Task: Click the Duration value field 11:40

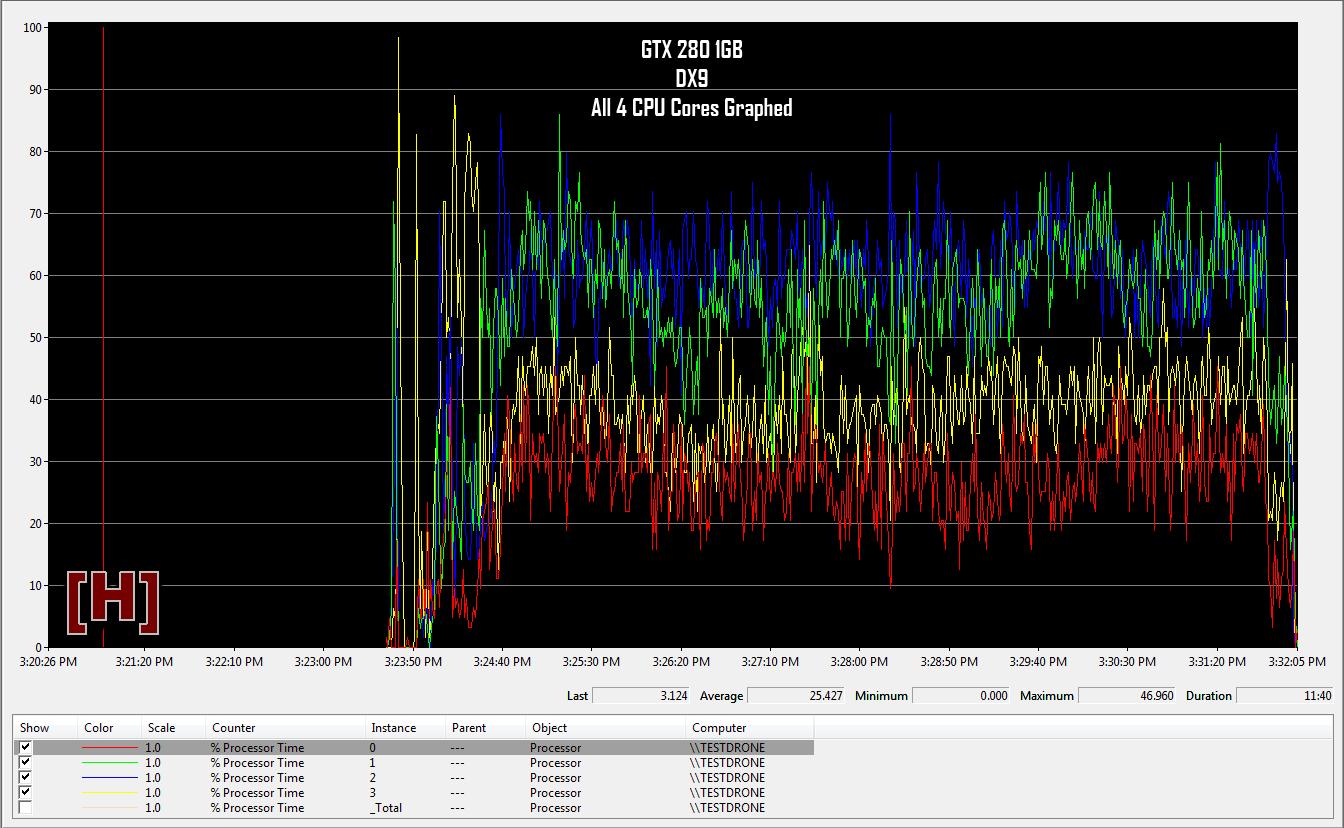Action: click(x=1285, y=695)
